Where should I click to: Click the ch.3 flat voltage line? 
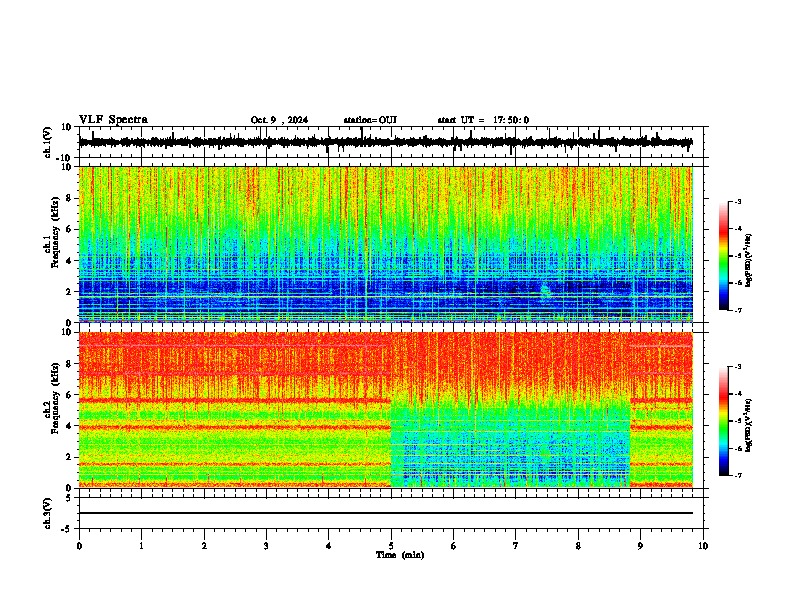coord(385,513)
